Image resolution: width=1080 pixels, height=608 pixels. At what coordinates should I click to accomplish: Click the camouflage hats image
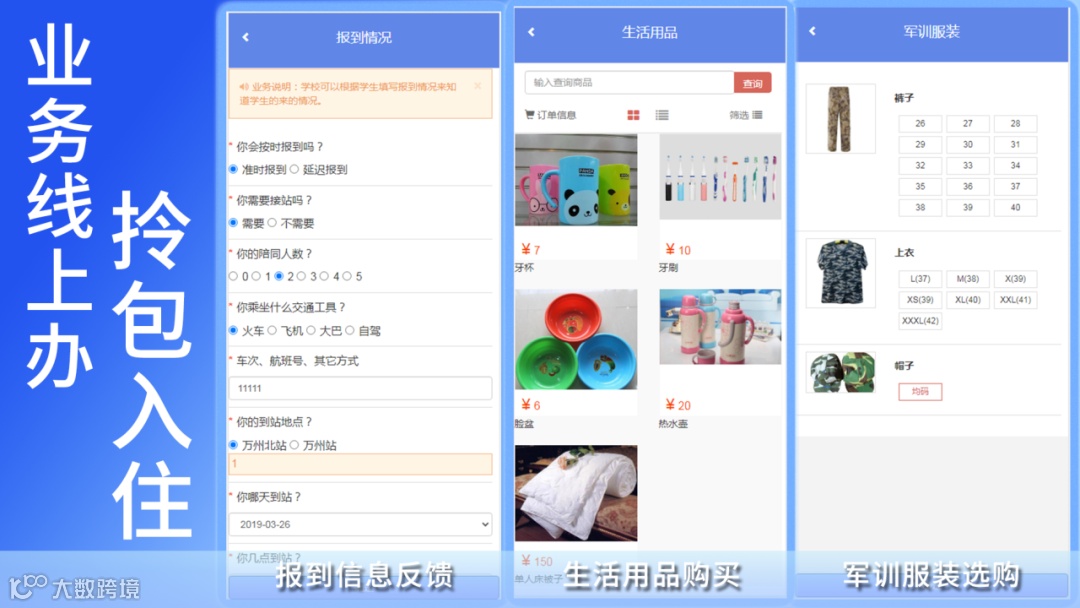click(840, 373)
